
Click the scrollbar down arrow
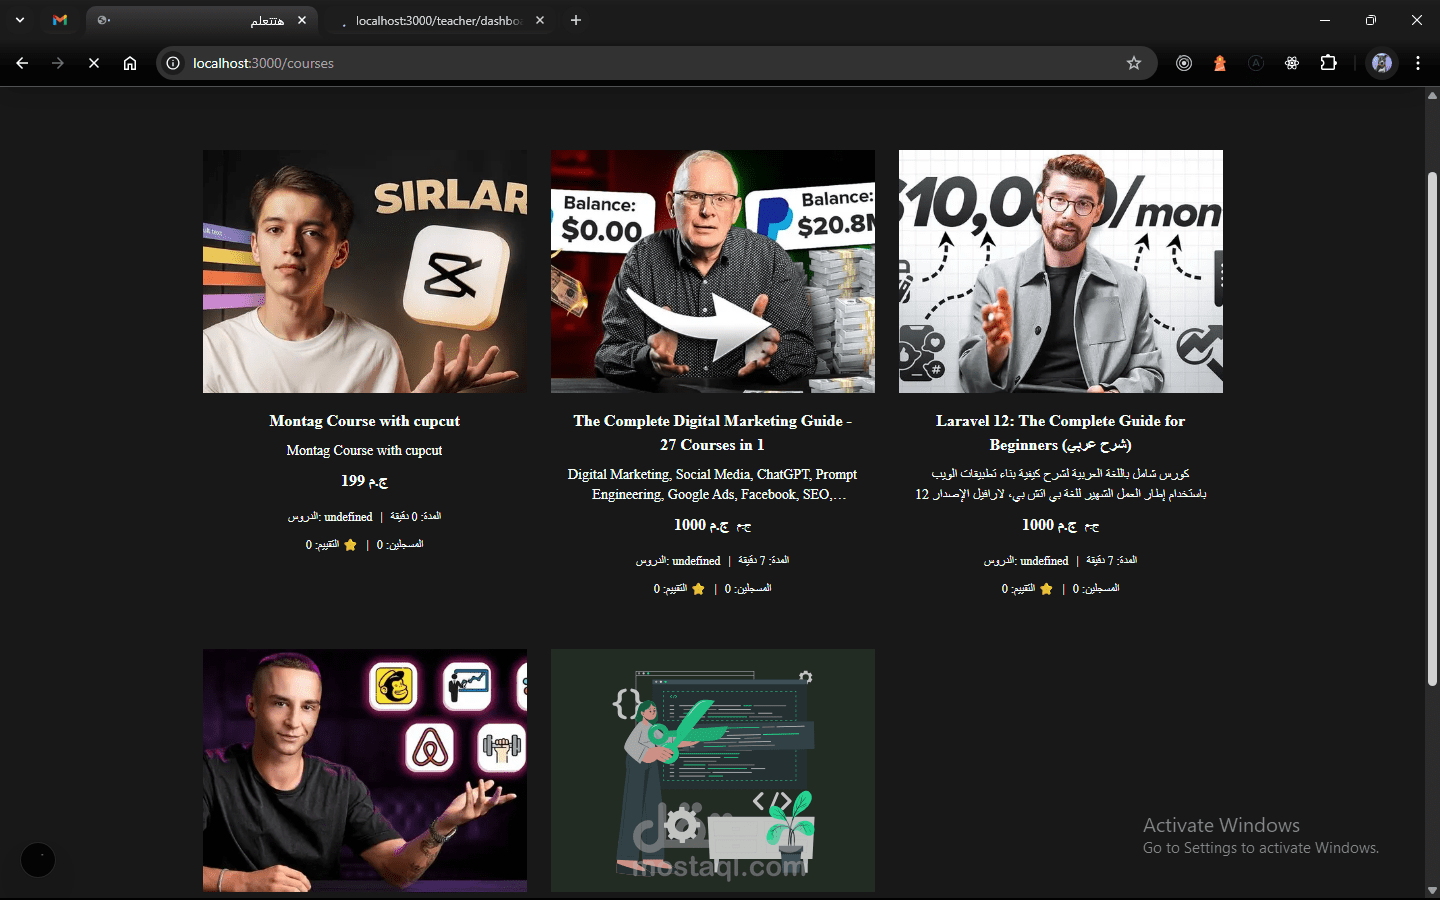point(1432,891)
